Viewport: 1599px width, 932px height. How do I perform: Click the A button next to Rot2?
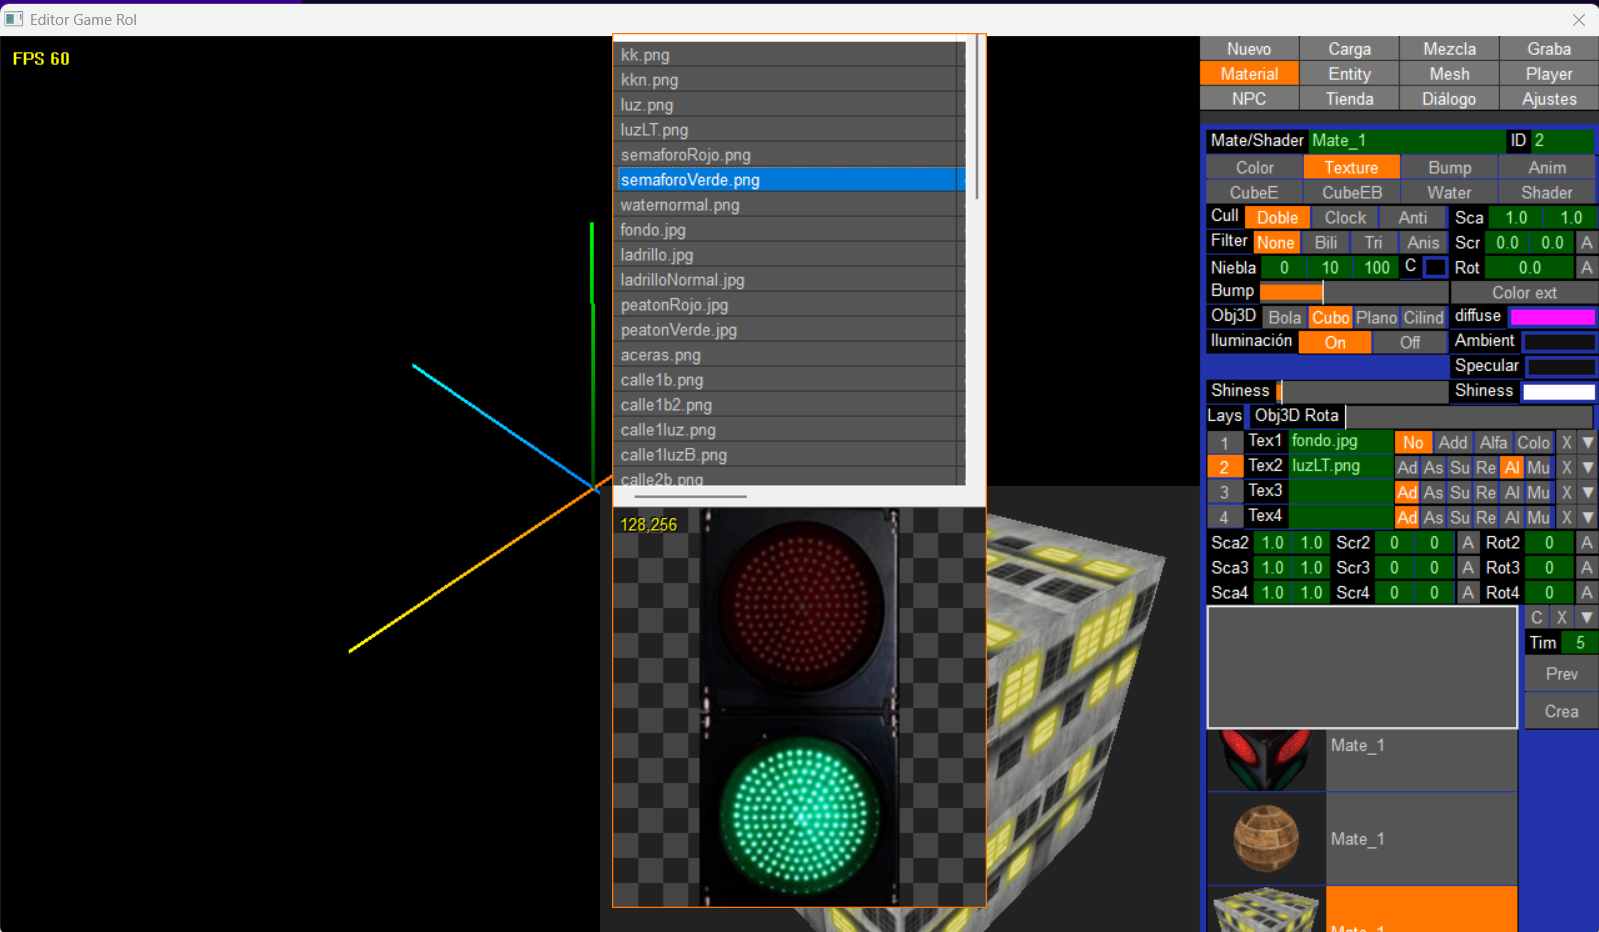[x=1586, y=543]
